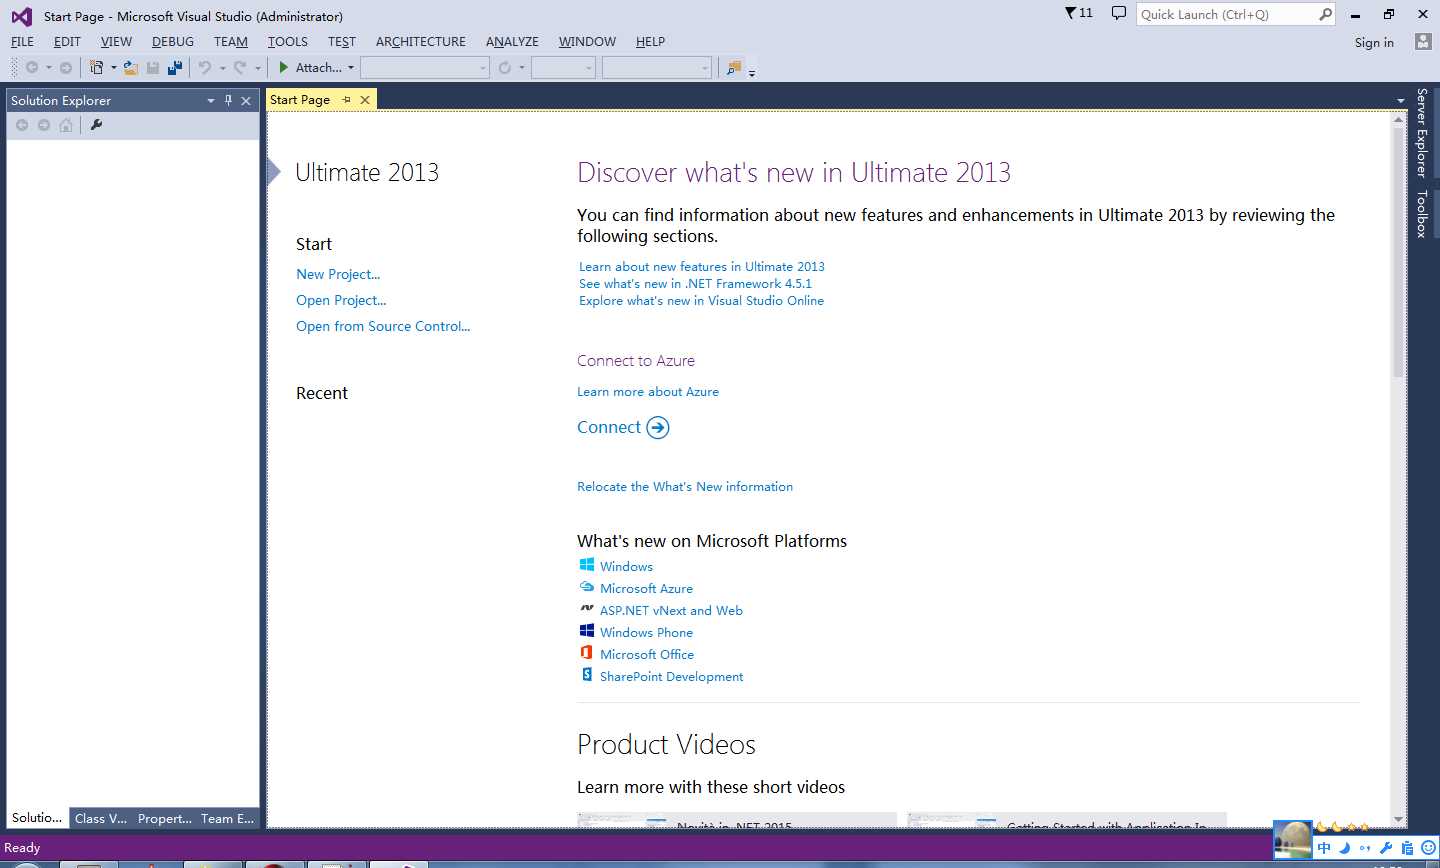
Task: Open the New Project icon dropdown arrow
Action: coord(113,68)
